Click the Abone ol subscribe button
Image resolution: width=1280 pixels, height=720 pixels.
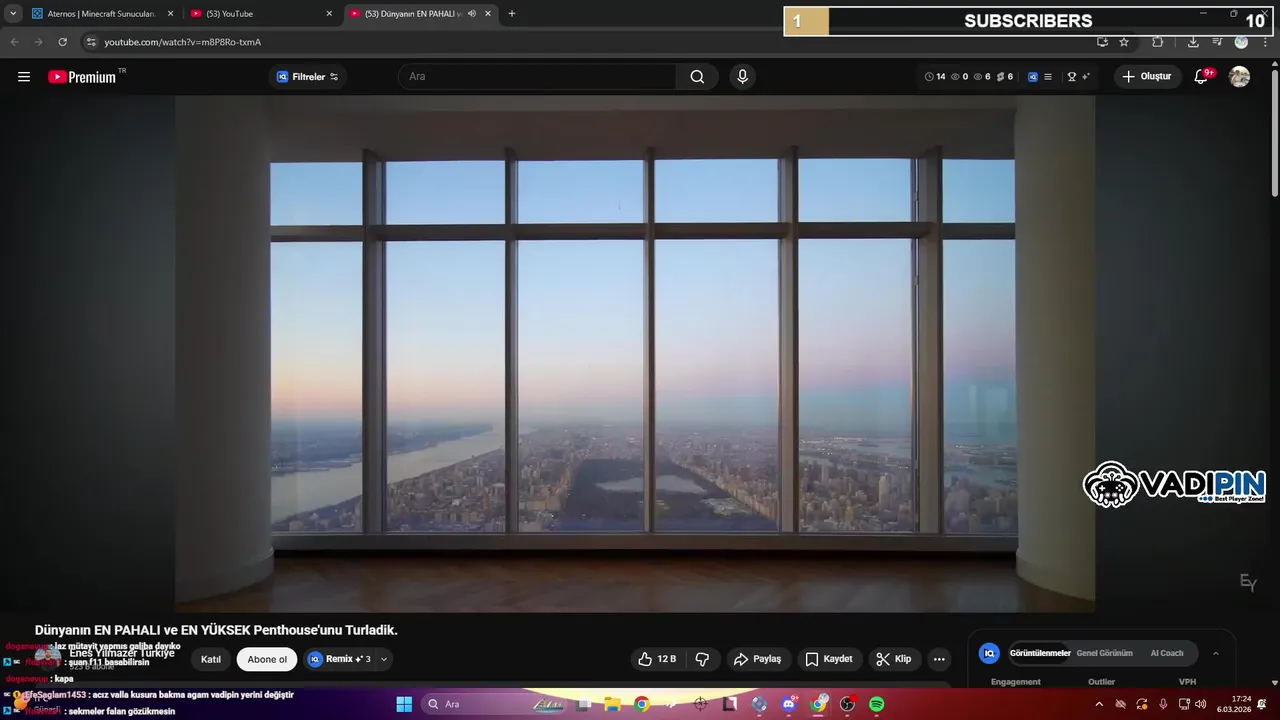tap(267, 659)
